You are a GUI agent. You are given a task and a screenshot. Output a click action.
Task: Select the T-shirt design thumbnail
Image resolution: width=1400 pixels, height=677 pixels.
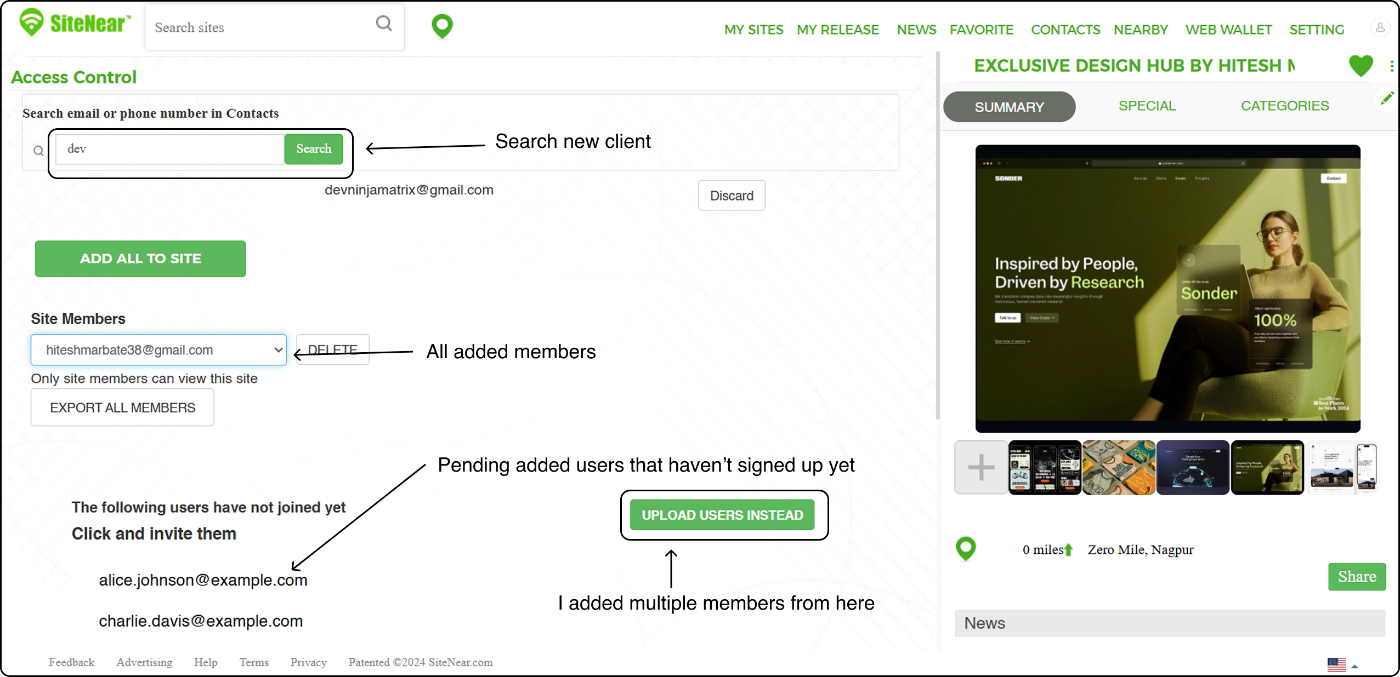click(1119, 467)
